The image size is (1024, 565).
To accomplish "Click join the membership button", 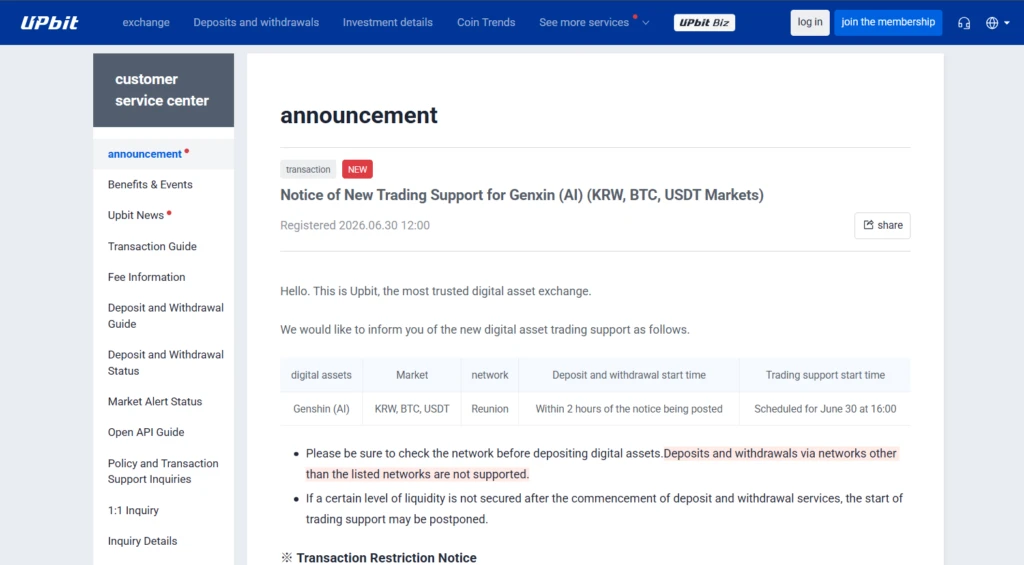I will (888, 22).
